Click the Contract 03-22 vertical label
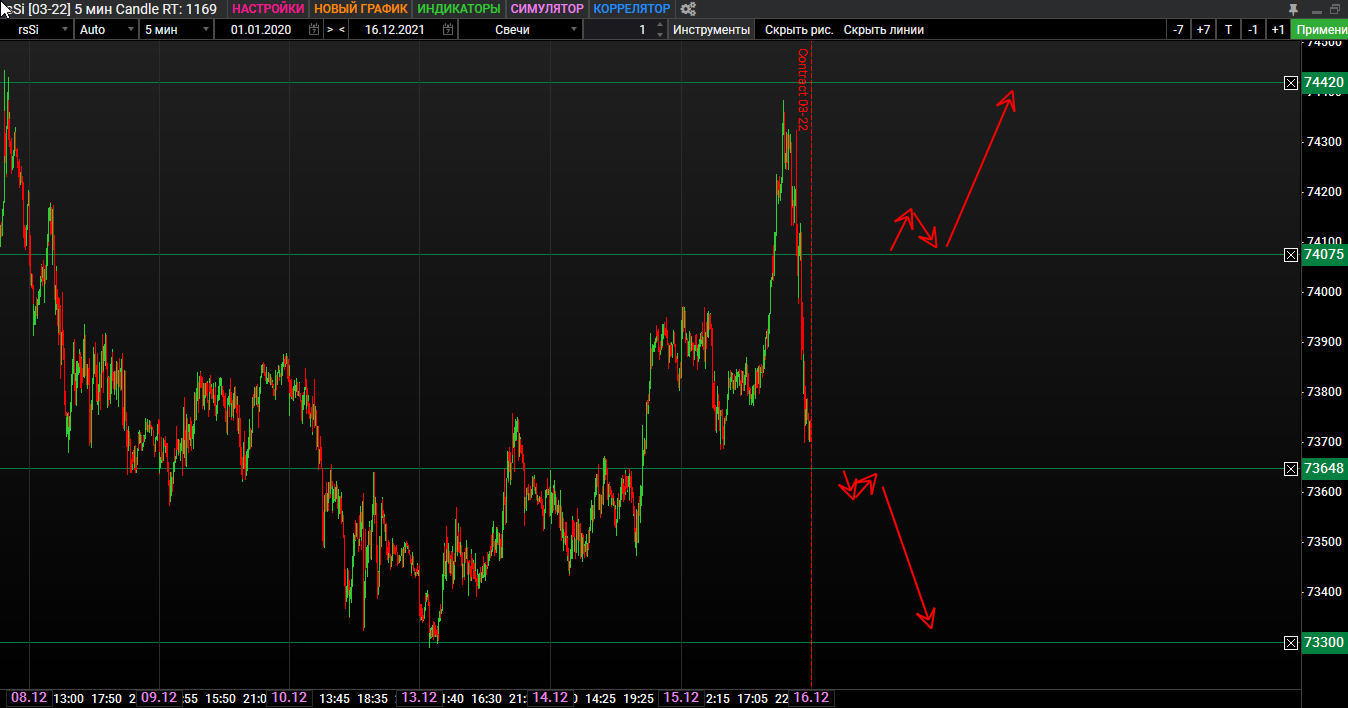 pyautogui.click(x=802, y=90)
